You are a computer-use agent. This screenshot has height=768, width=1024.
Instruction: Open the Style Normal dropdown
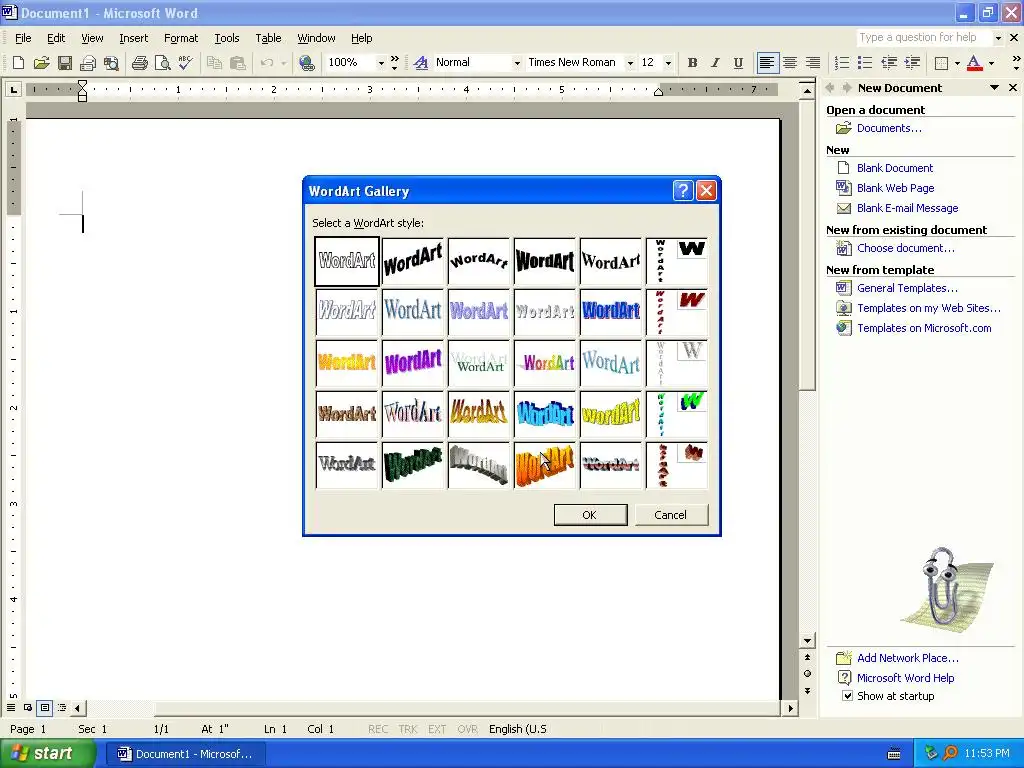[517, 63]
